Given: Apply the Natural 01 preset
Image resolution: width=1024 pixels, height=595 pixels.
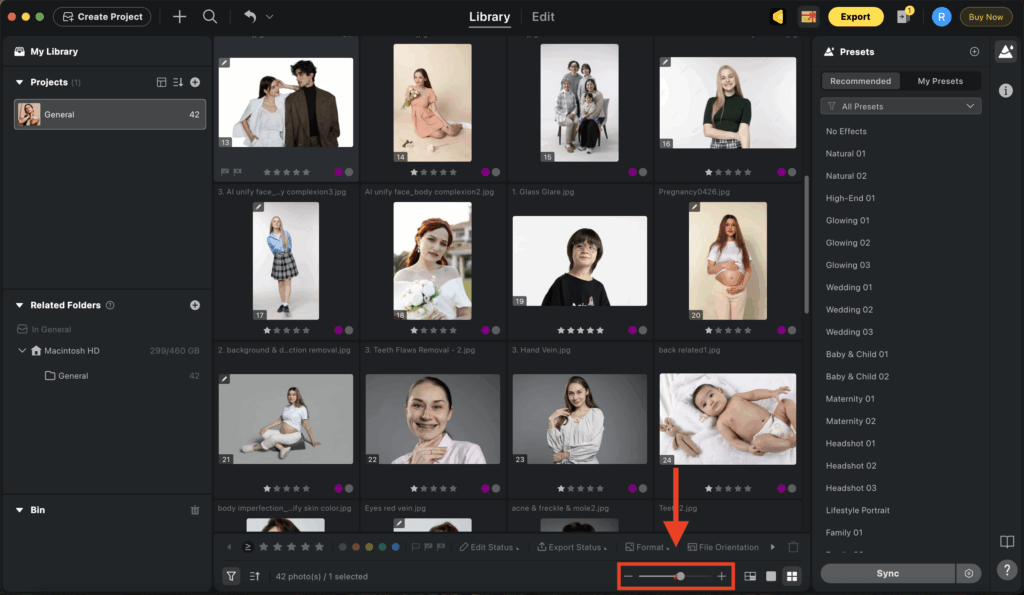Looking at the screenshot, I should pos(845,153).
